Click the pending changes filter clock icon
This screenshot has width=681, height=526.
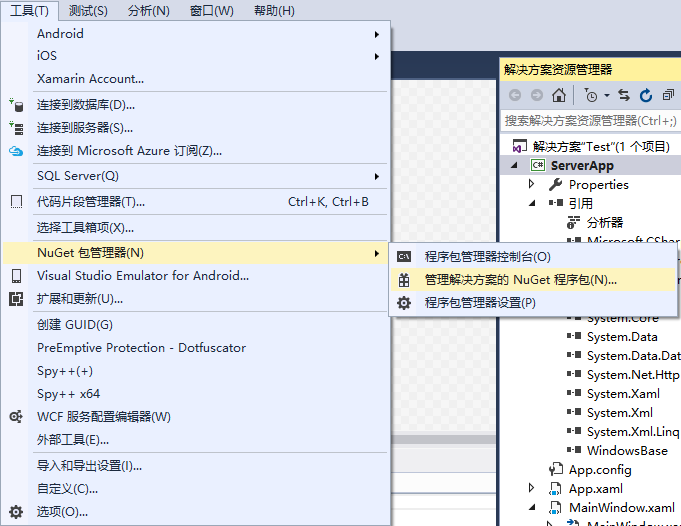coord(591,95)
